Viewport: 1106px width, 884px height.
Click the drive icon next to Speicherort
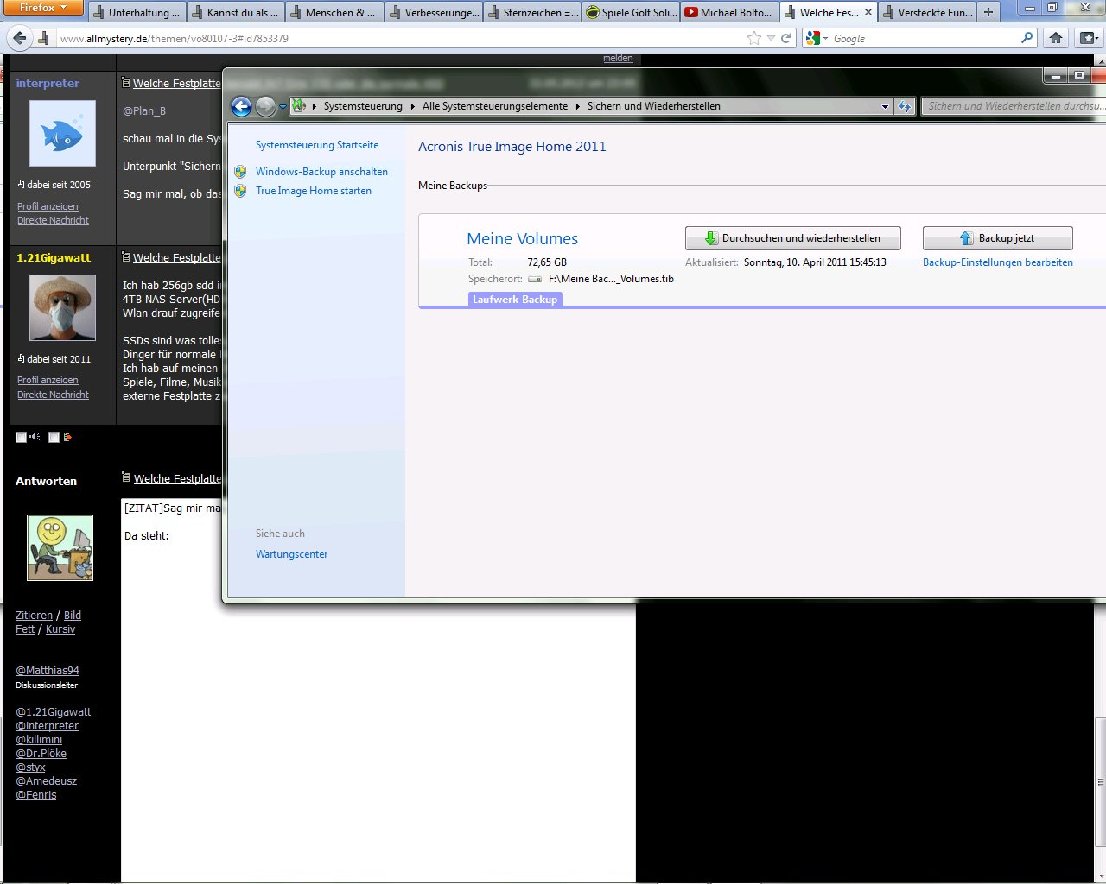535,279
